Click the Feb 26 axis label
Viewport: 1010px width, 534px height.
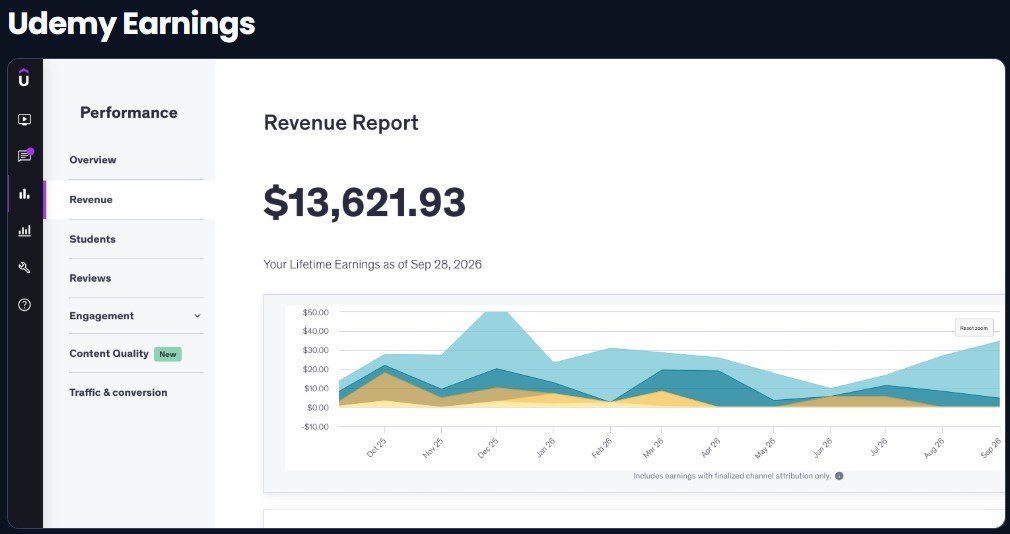click(x=600, y=448)
